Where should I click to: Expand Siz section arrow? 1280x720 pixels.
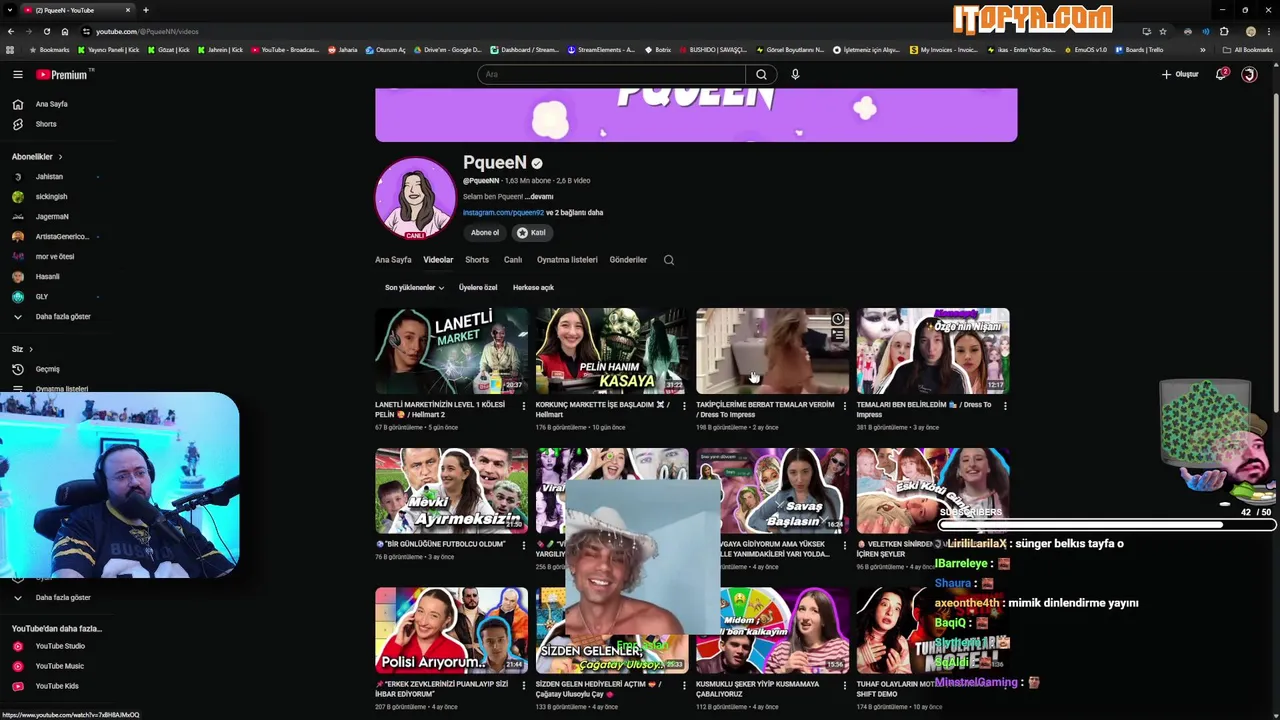(30, 349)
